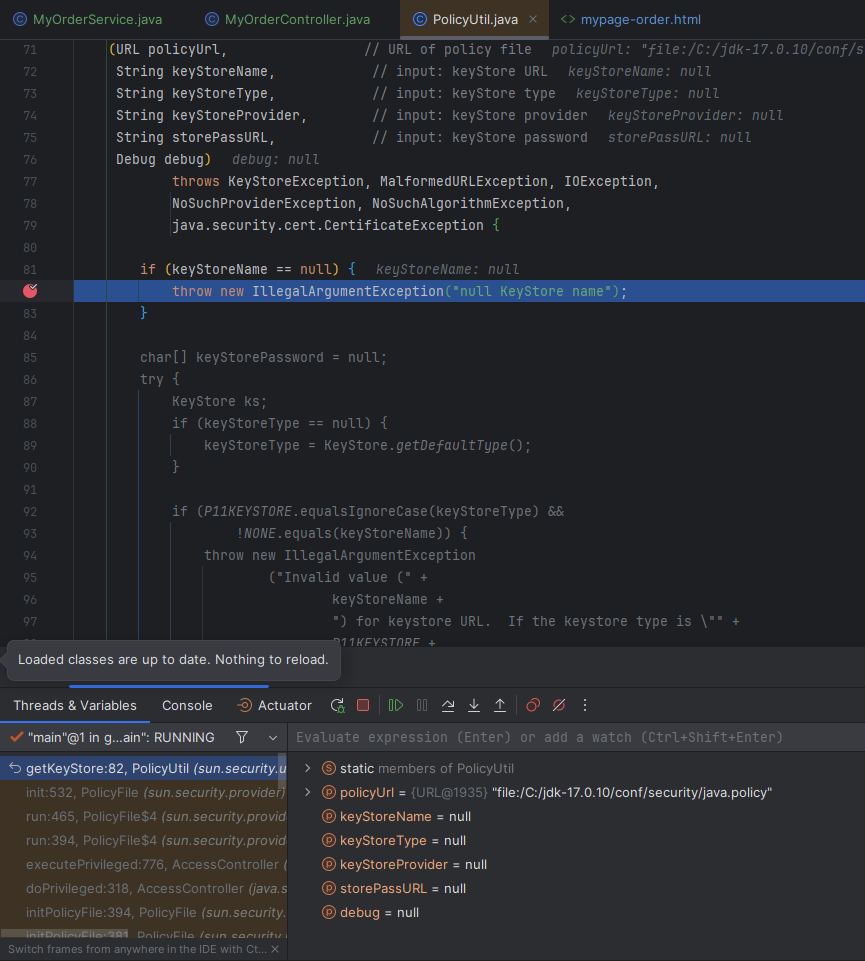Screen dimensions: 865x961
Task: View breakpoints with the red circles icon
Action: click(533, 705)
